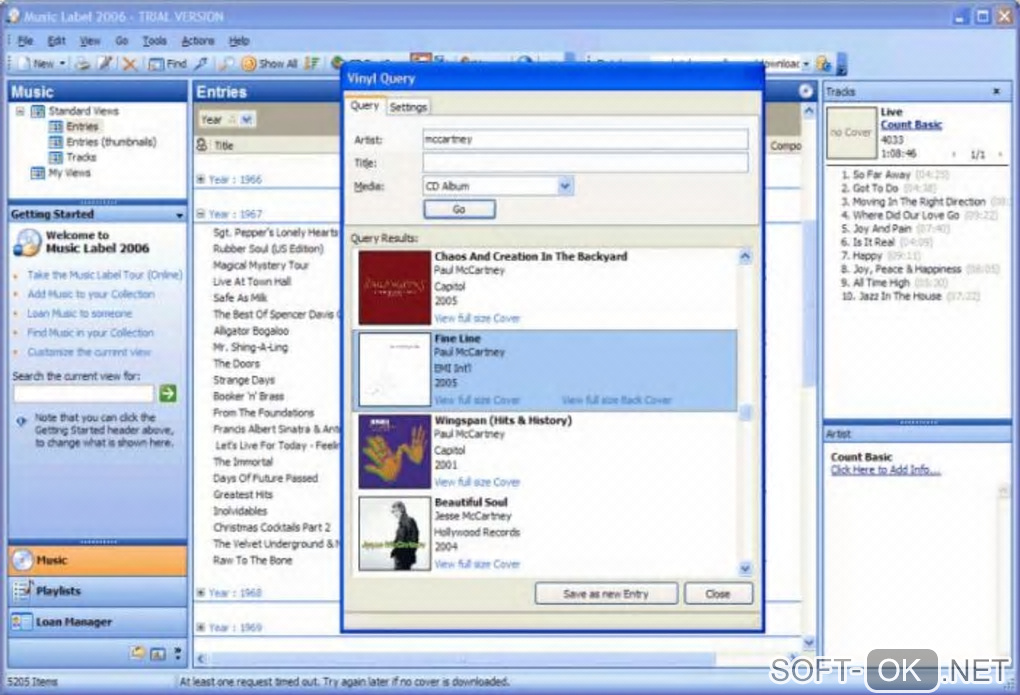Click View full size Back Cover link
The width and height of the screenshot is (1020, 695).
click(x=617, y=400)
